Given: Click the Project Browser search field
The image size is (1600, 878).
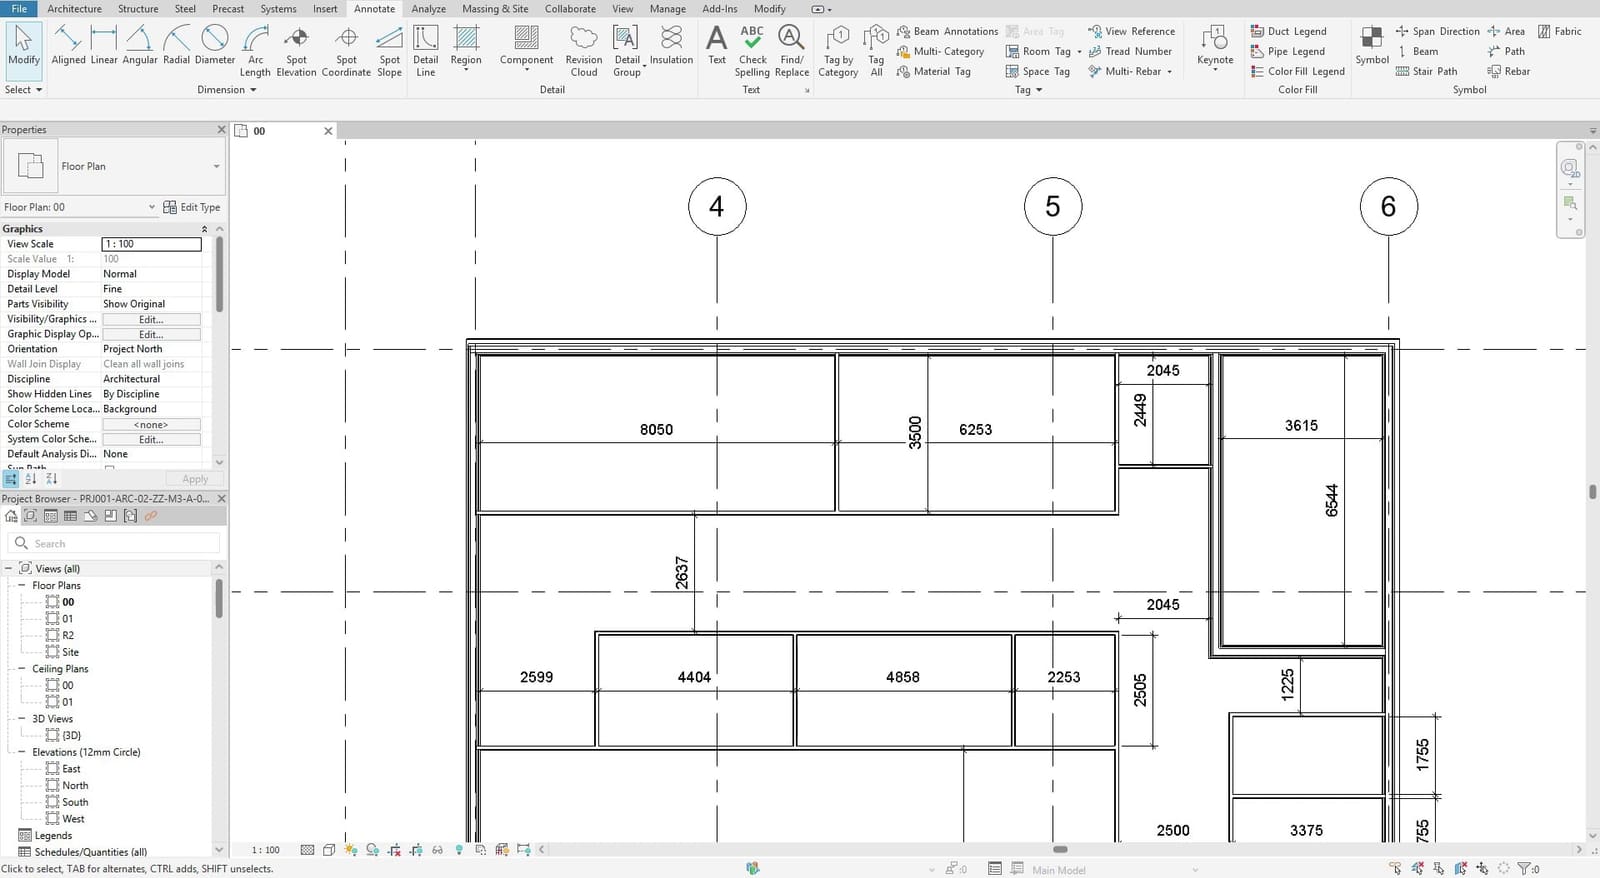Looking at the screenshot, I should pos(114,543).
